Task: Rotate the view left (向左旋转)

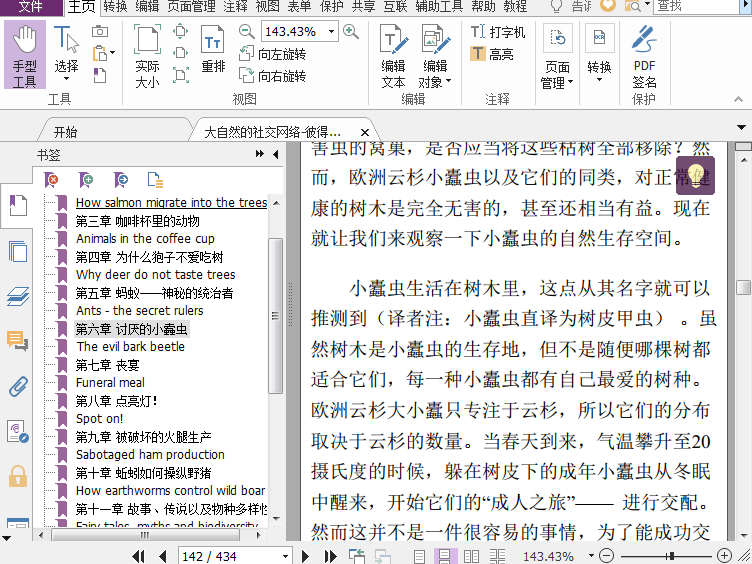Action: 272,54
